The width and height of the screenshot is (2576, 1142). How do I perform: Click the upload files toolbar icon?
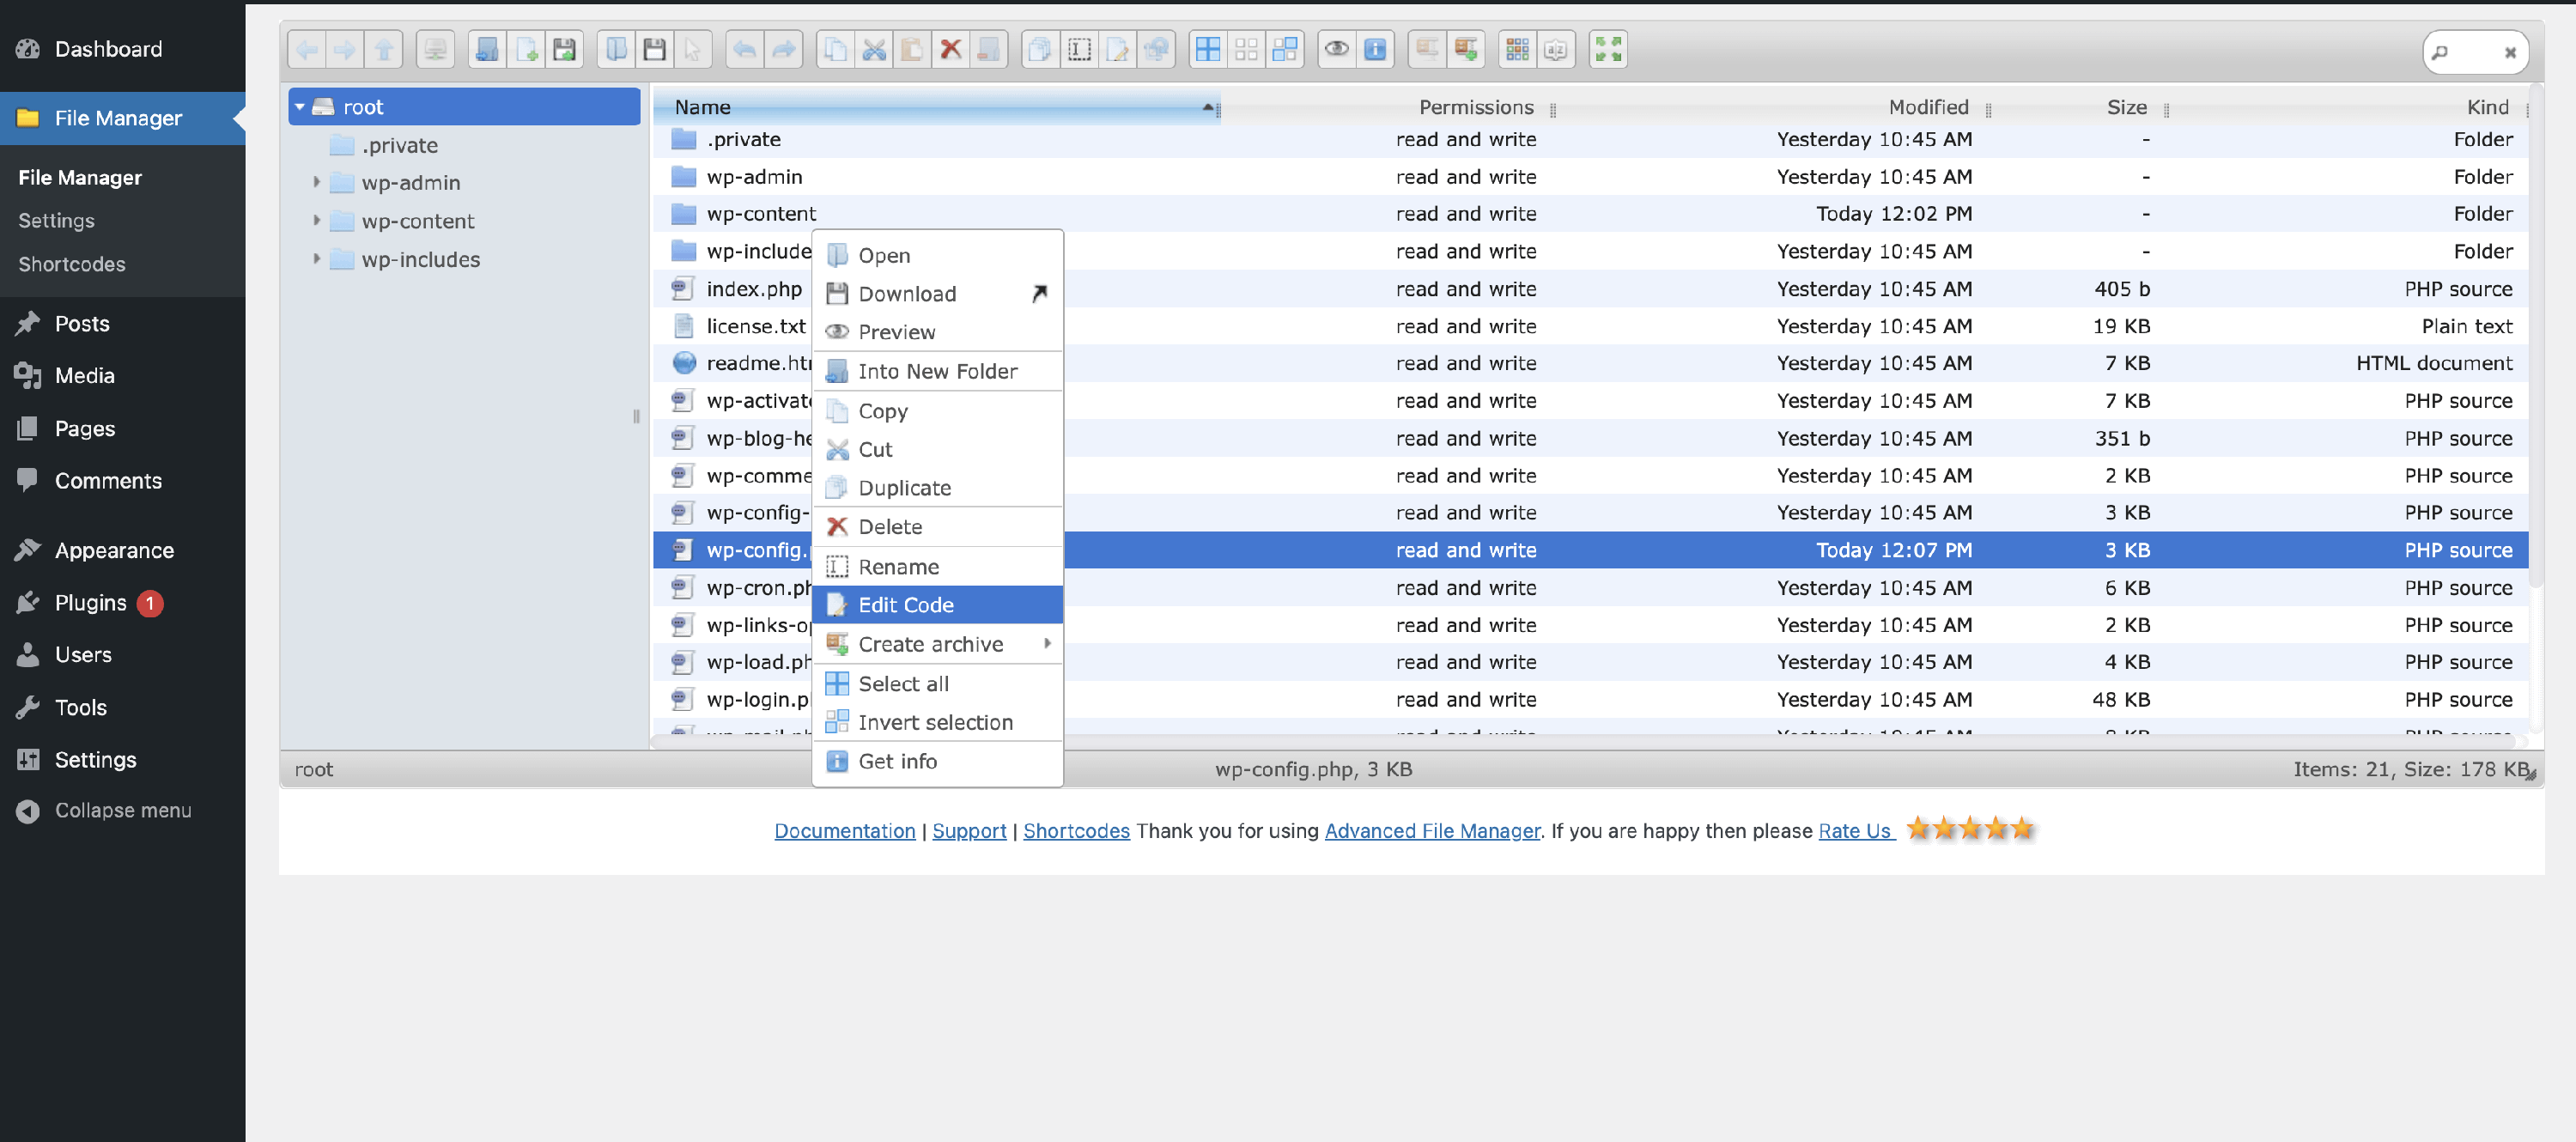(564, 49)
